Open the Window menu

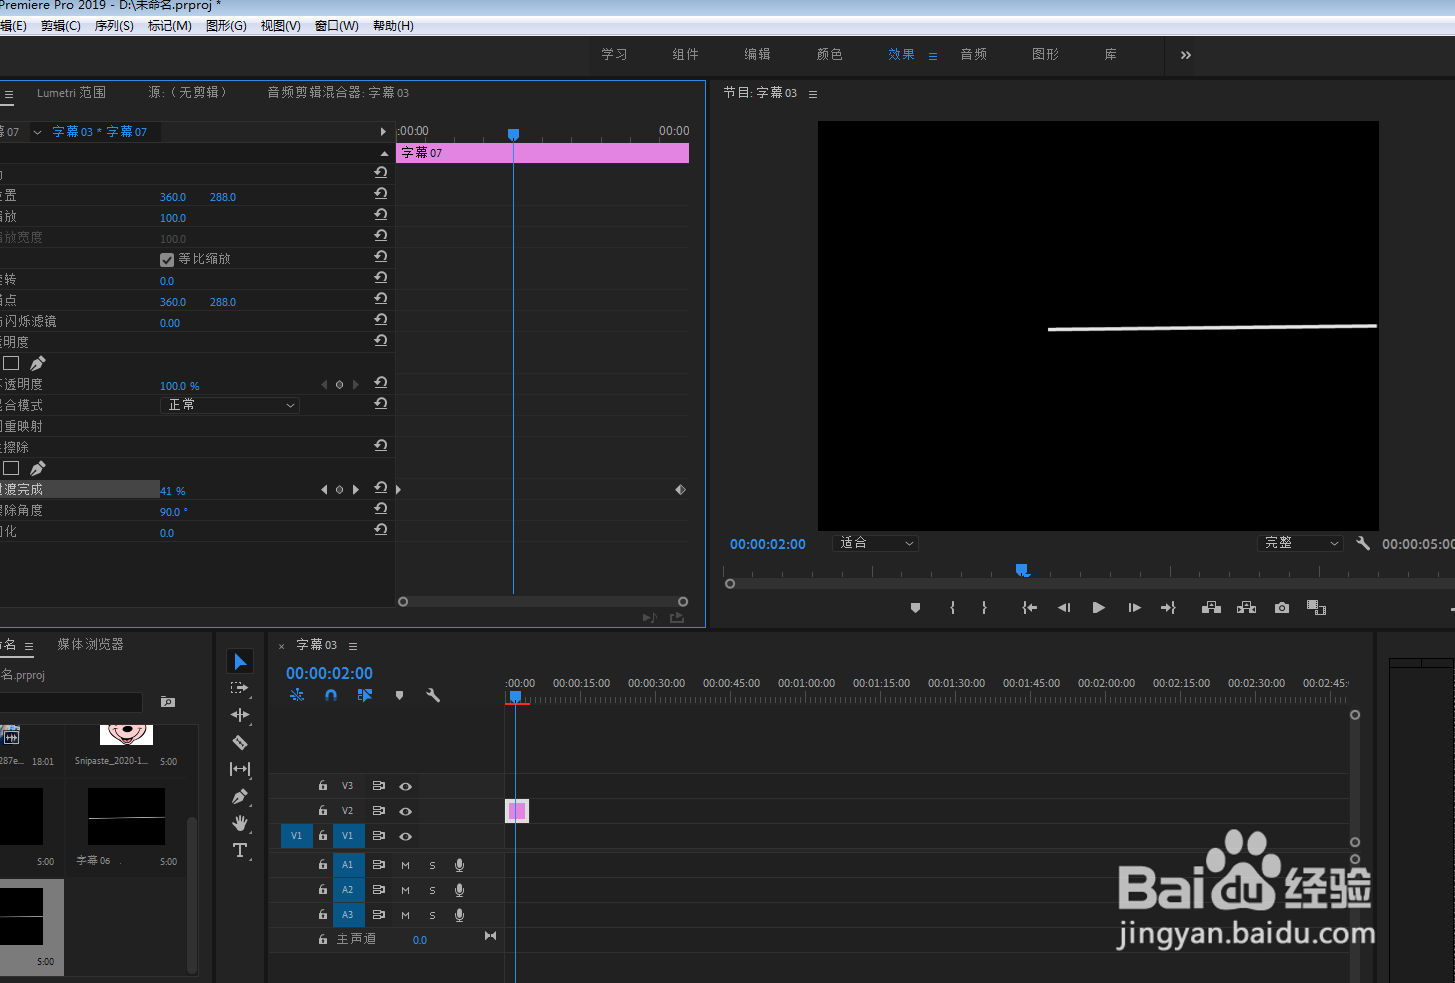(x=337, y=26)
